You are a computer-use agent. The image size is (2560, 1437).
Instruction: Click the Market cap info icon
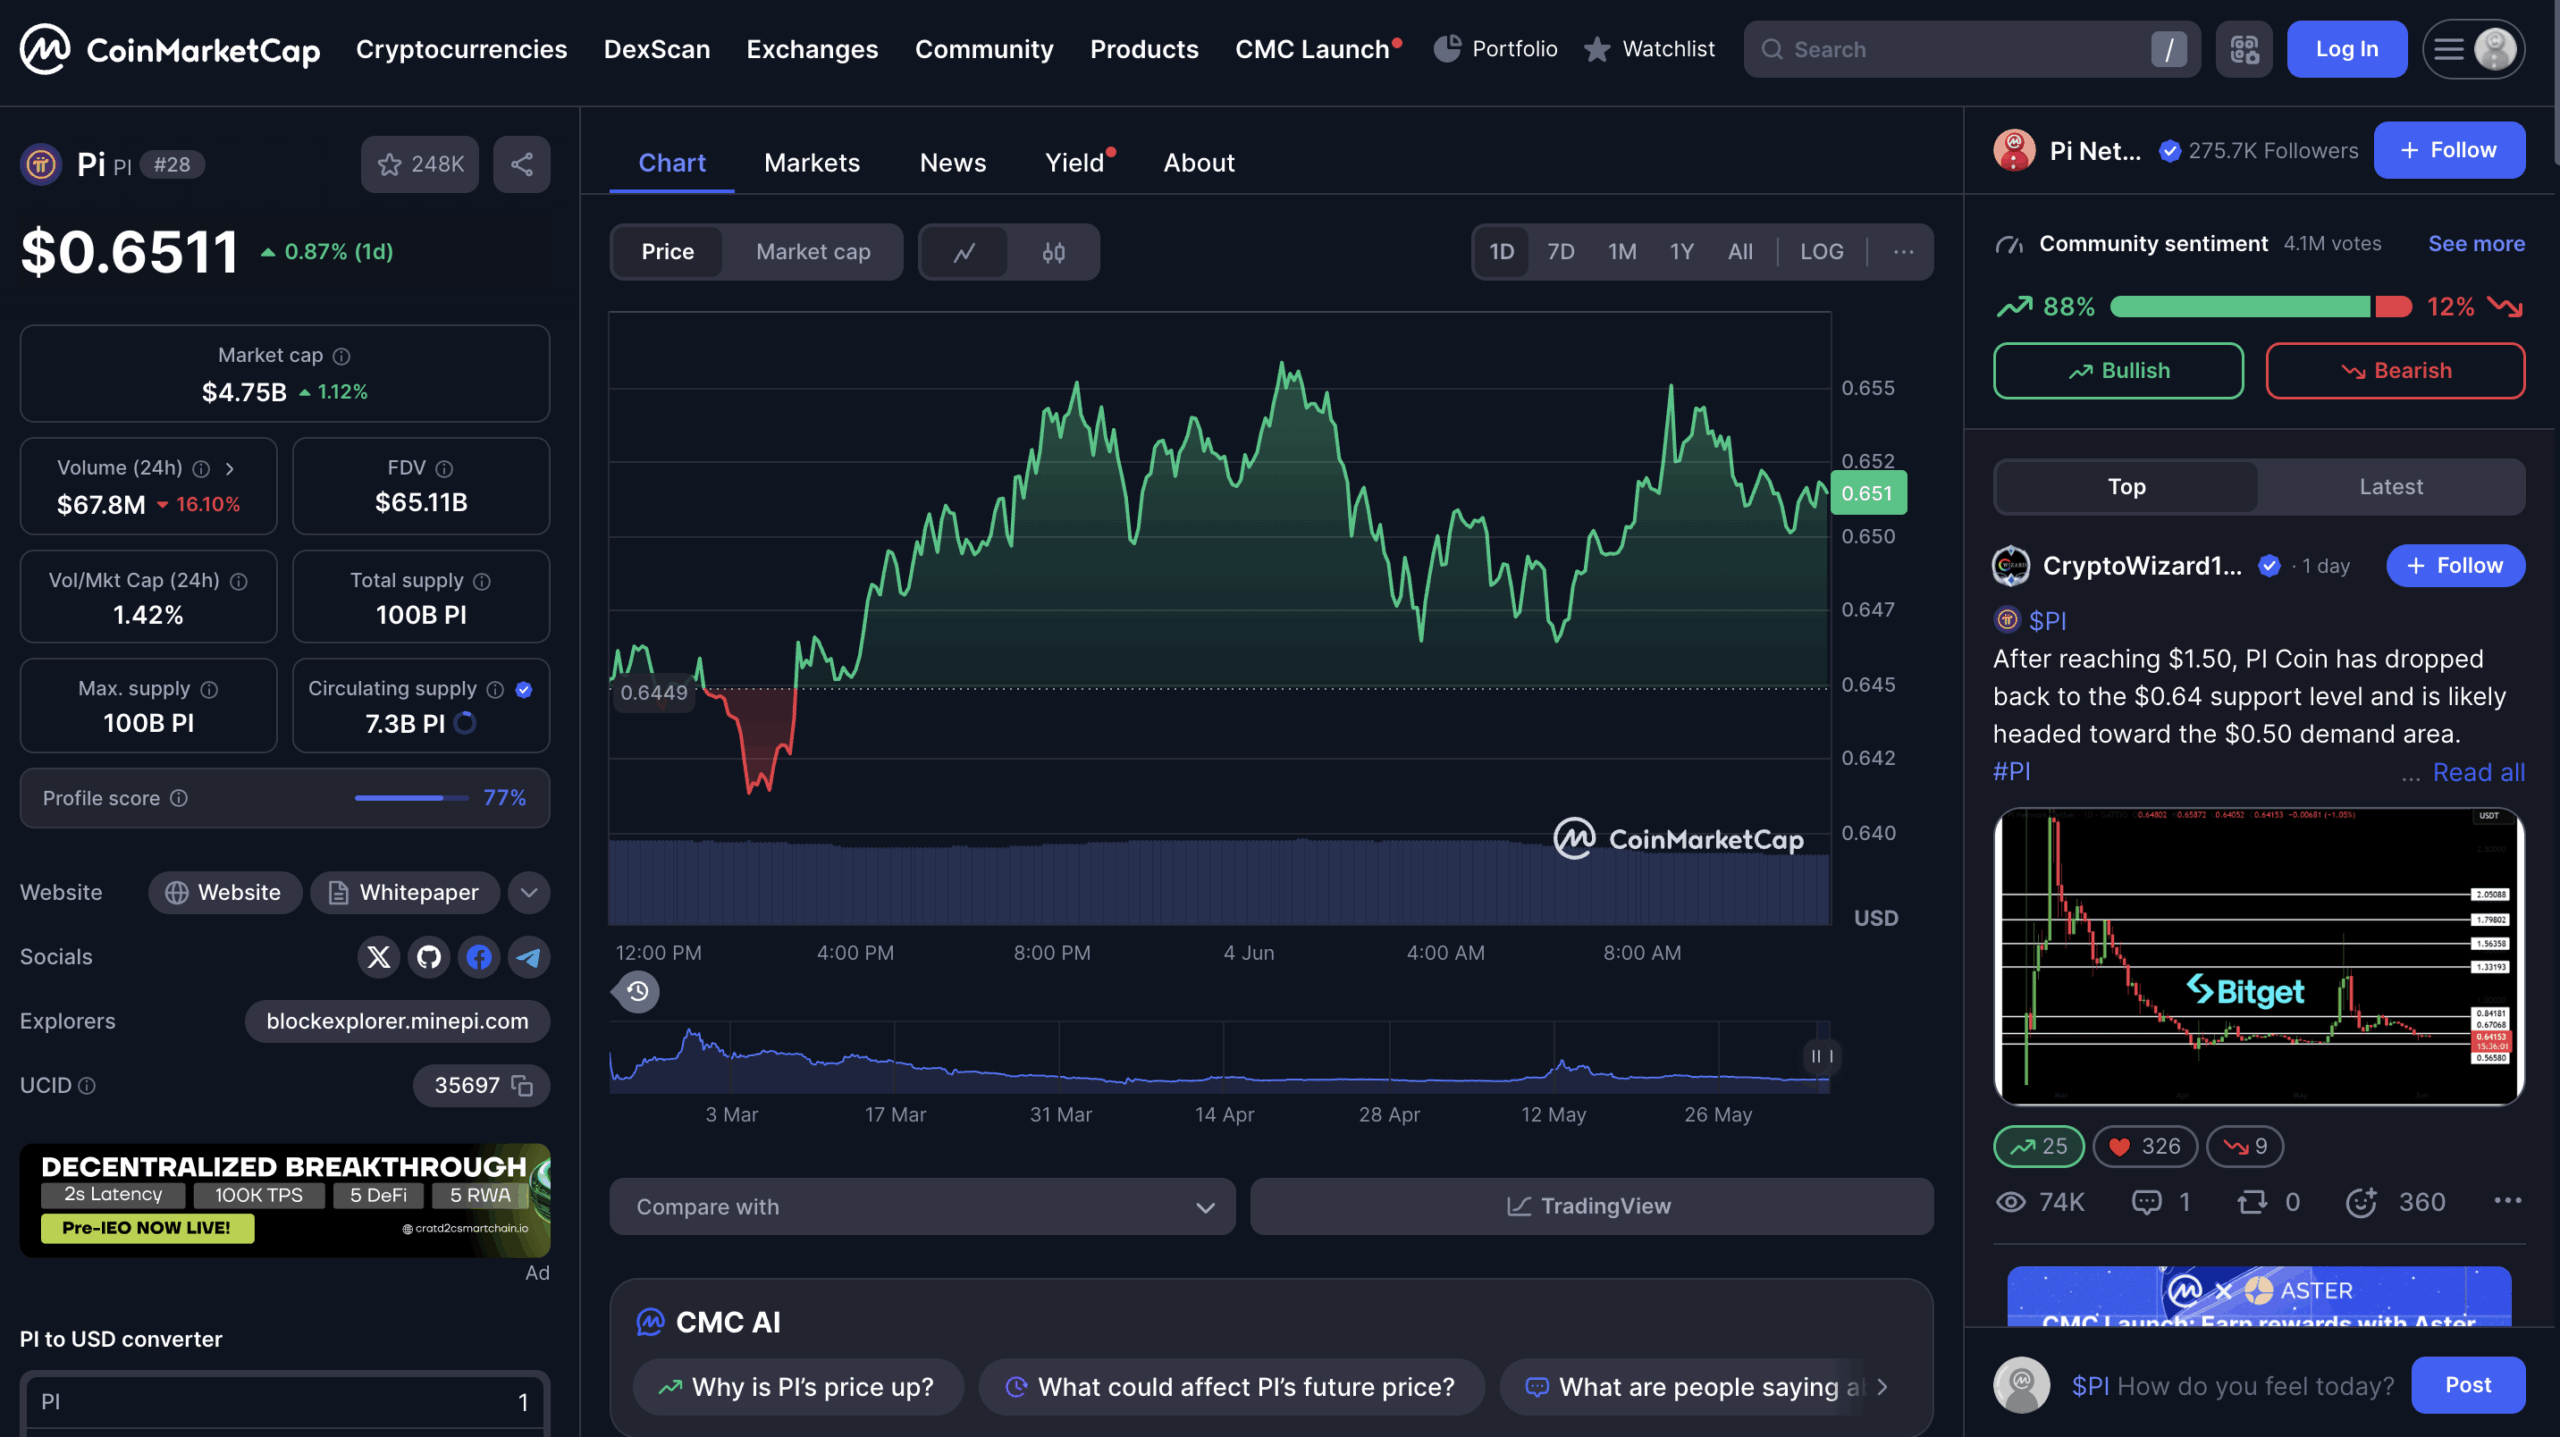coord(342,356)
